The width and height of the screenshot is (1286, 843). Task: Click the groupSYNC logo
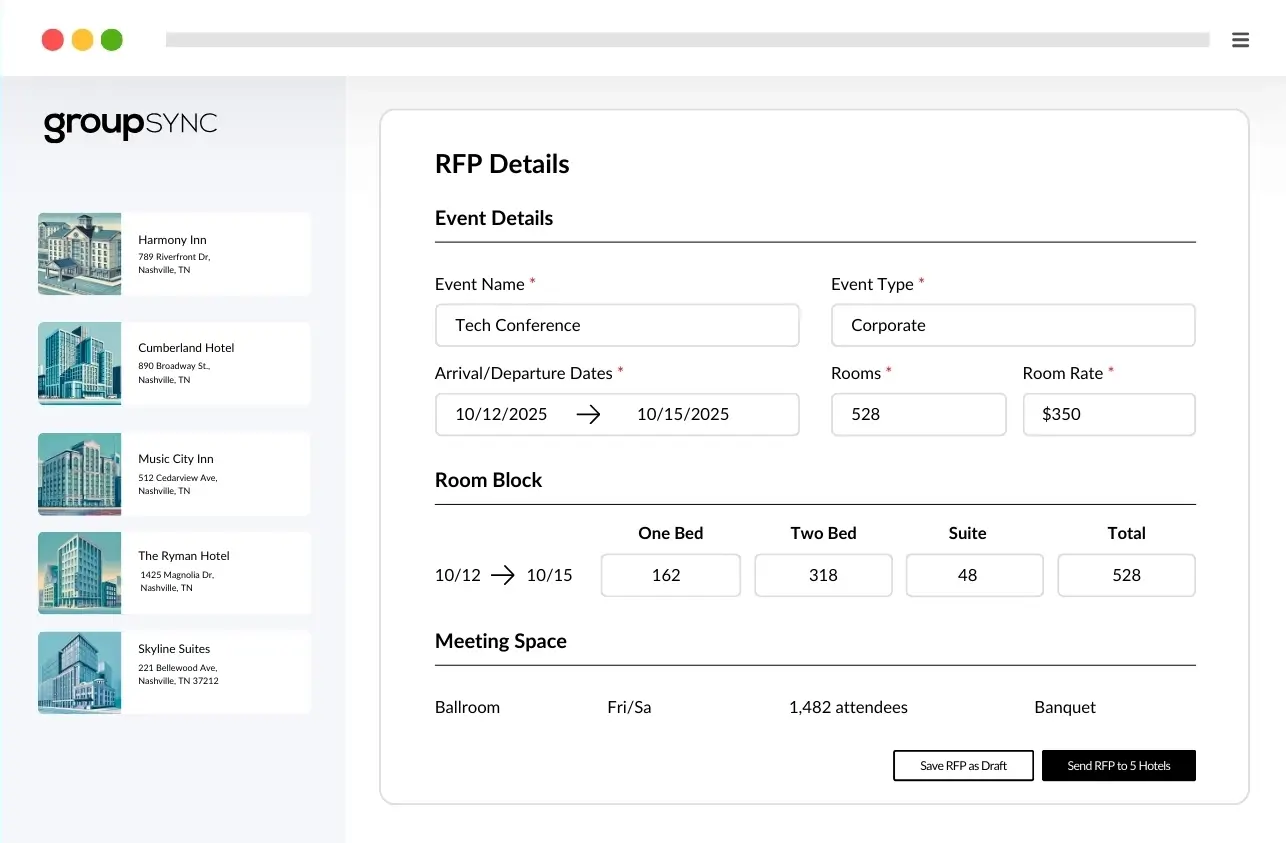tap(130, 126)
